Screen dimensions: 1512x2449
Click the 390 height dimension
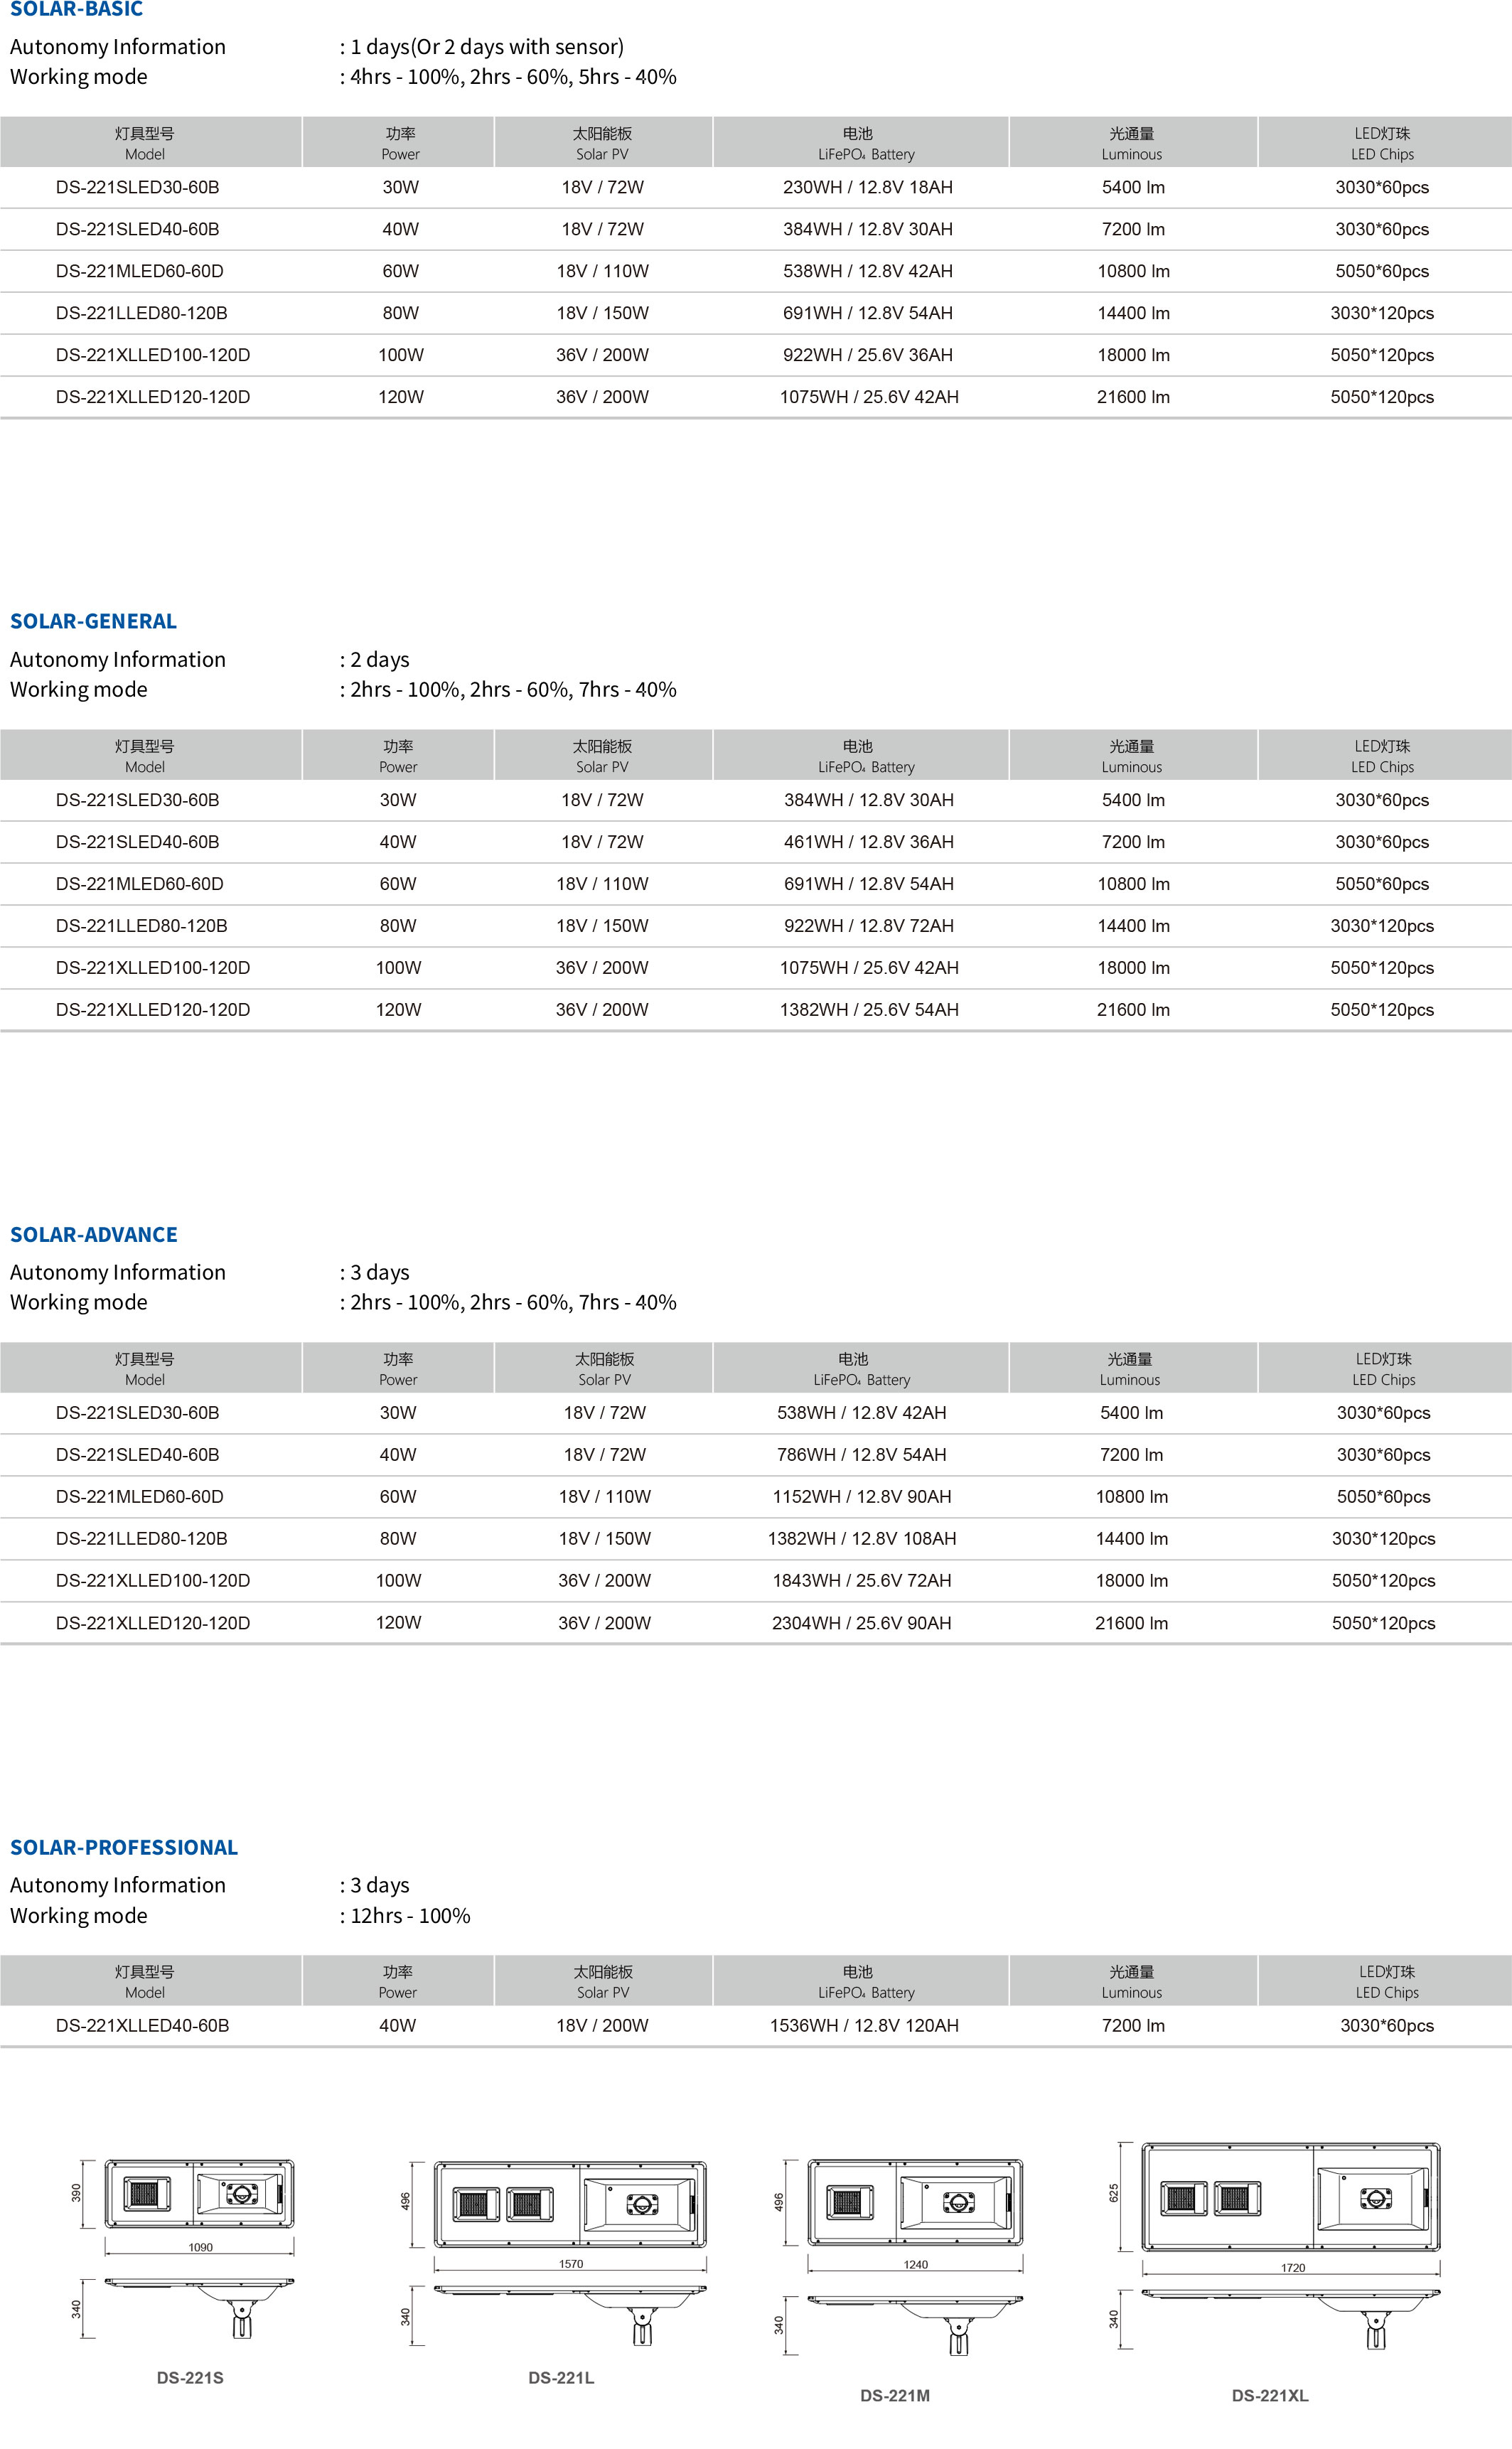tap(77, 2193)
